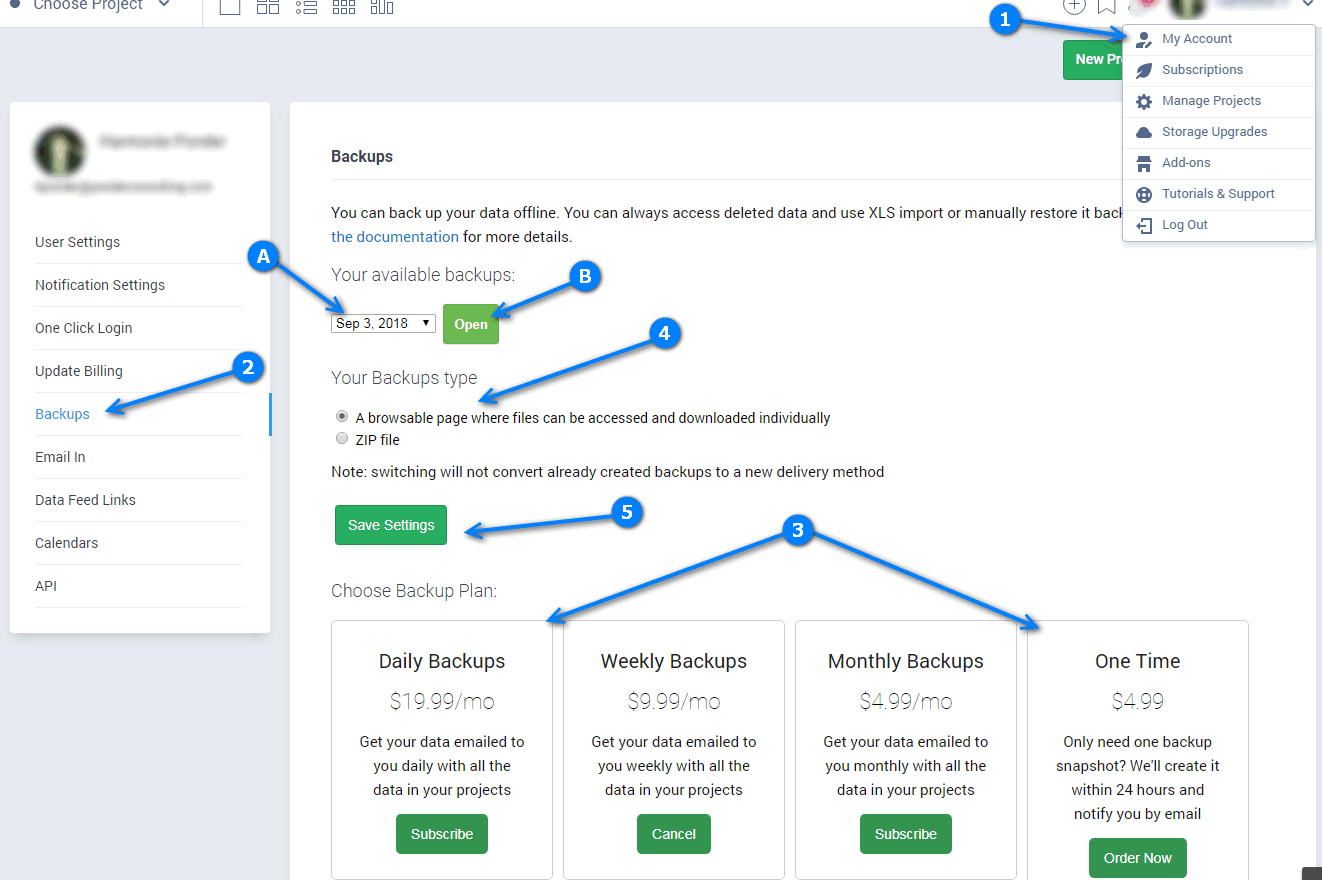Viewport: 1322px width, 880px height.
Task: Select ZIP file backup type
Action: (x=342, y=439)
